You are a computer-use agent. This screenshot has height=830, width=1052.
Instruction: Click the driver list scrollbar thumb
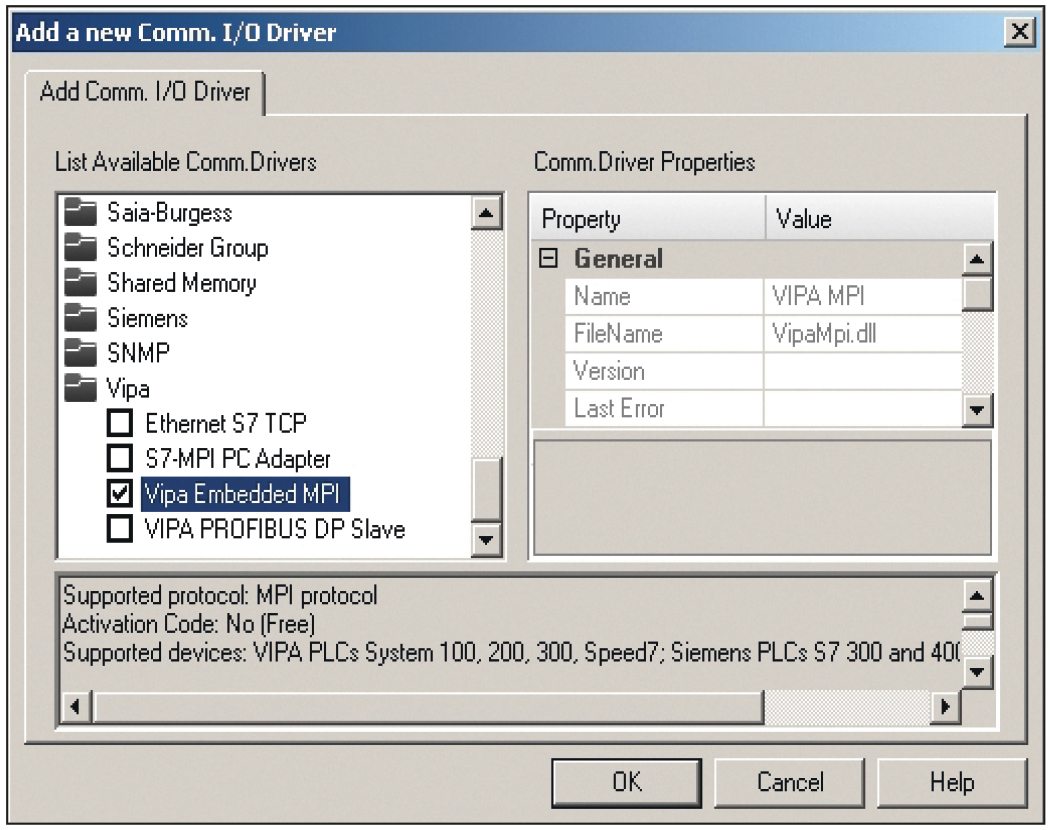(486, 490)
